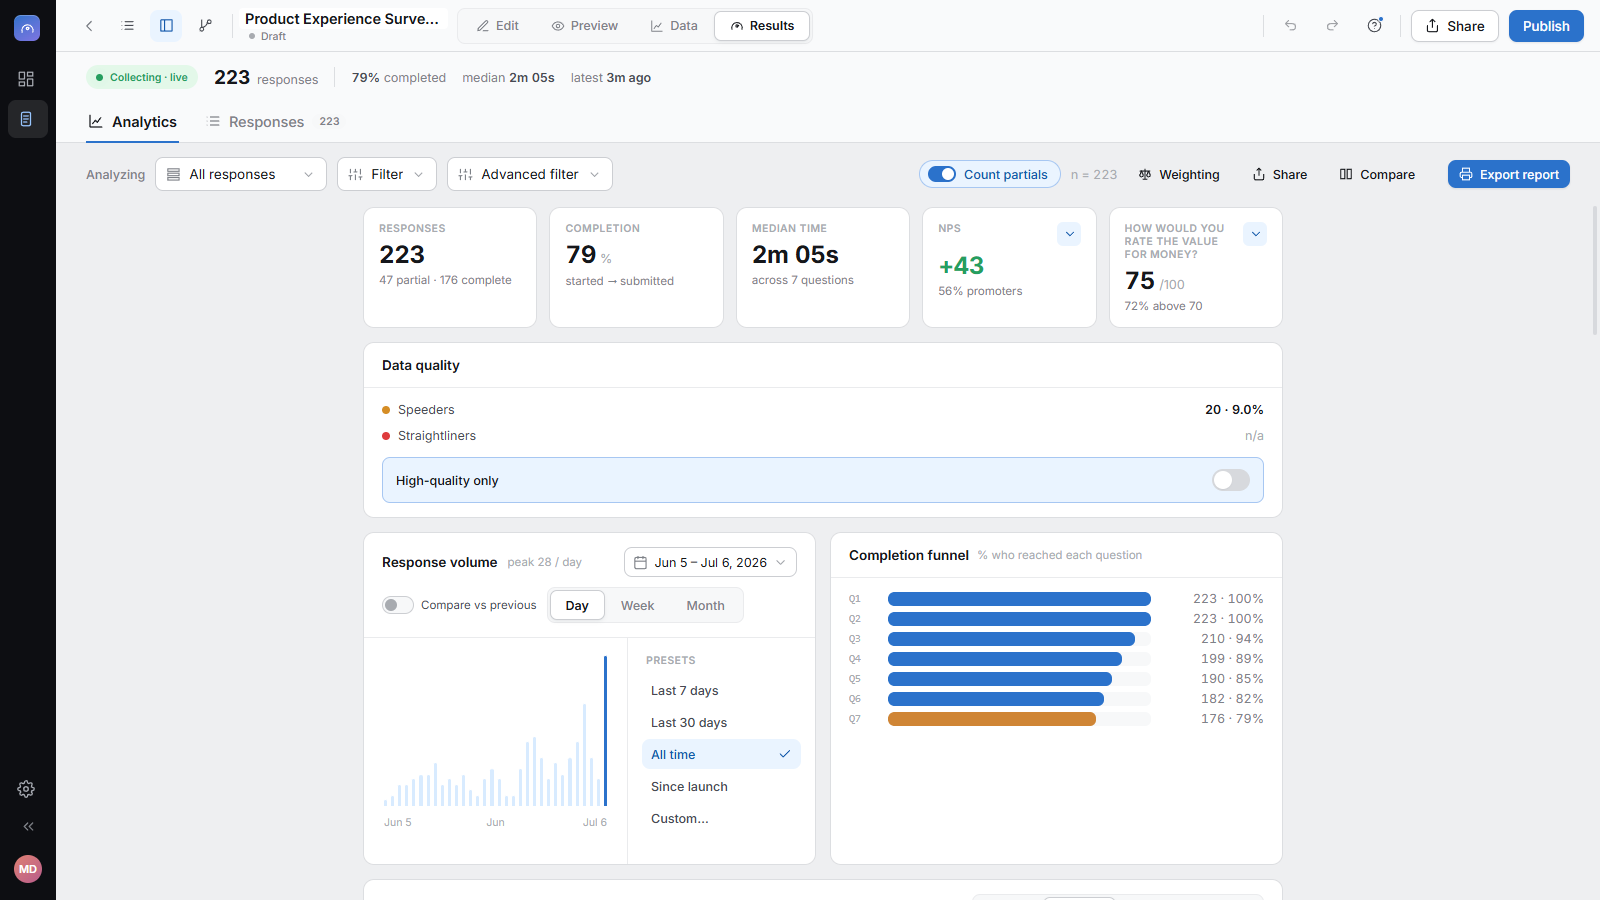Choose All time preset
The image size is (1600, 900).
(x=721, y=755)
